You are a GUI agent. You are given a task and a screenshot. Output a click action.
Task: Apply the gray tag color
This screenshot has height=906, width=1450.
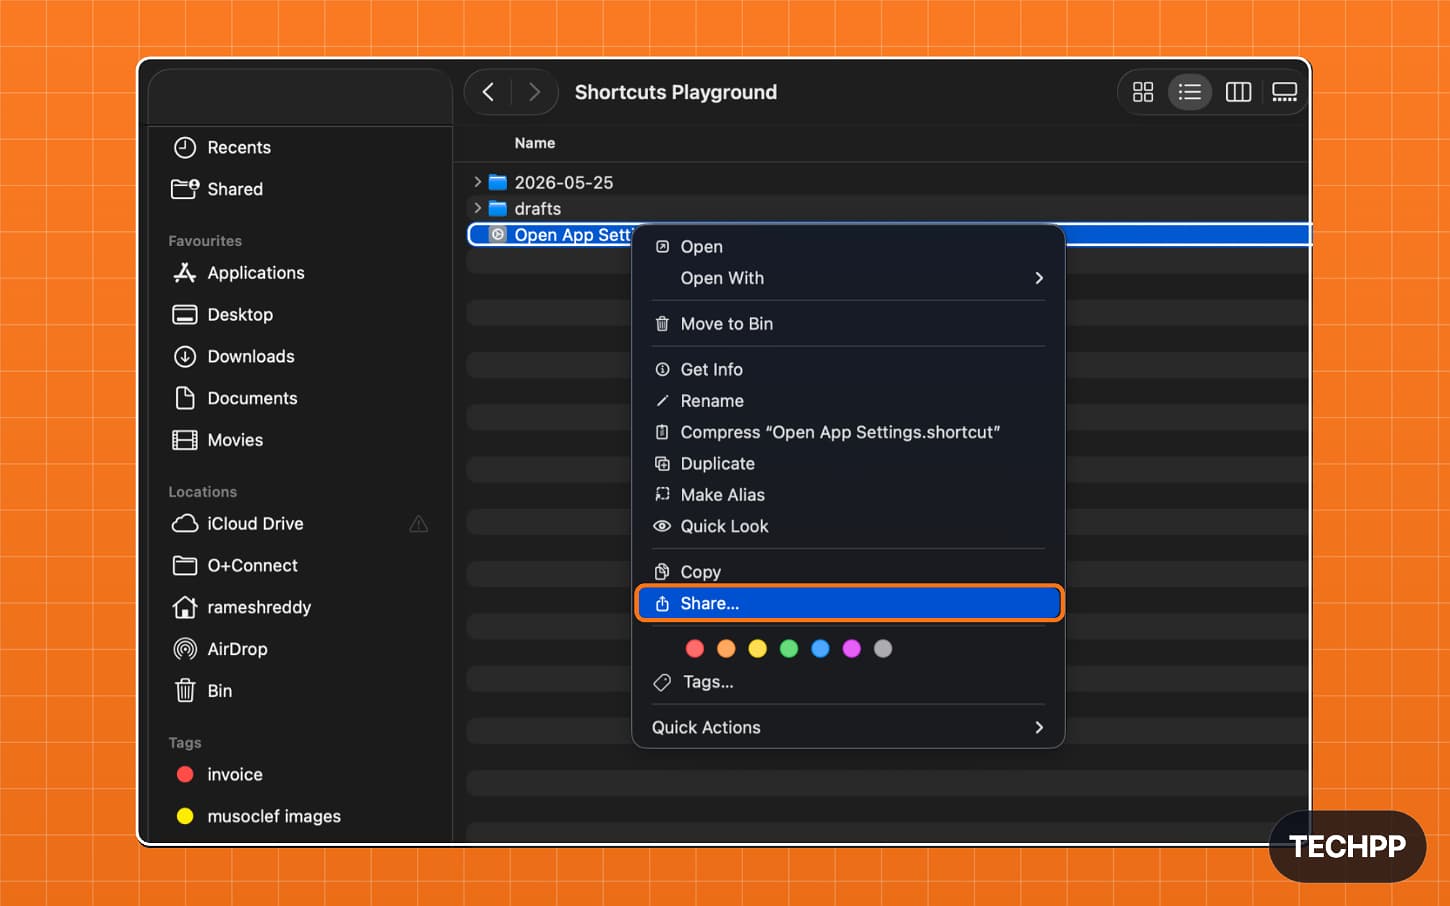pos(883,649)
